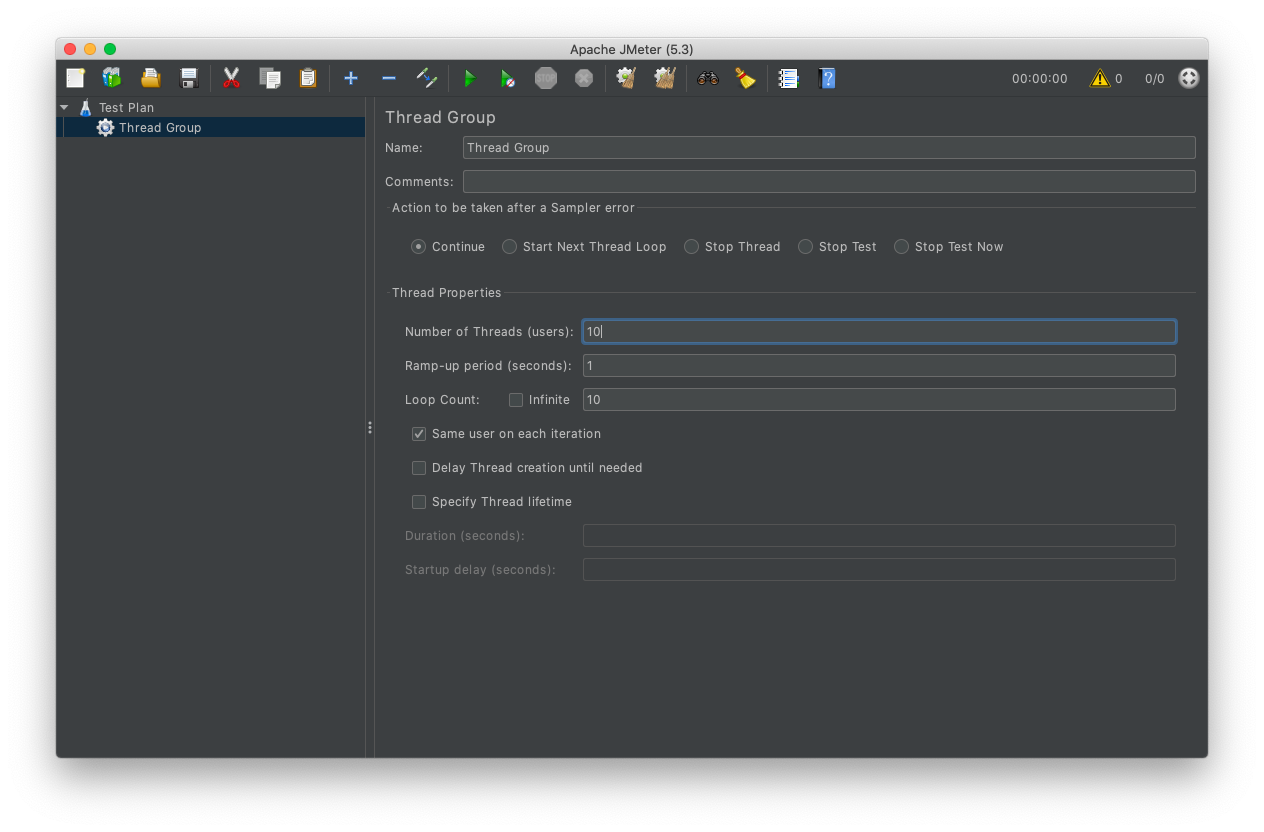Click the Comments input field

(x=829, y=181)
